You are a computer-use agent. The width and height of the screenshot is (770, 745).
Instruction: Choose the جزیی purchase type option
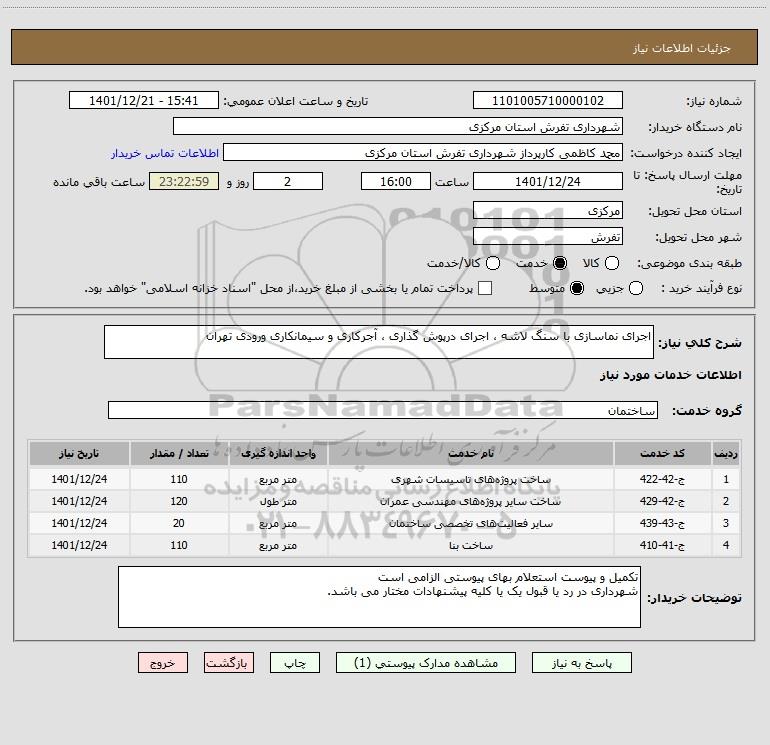coord(635,288)
